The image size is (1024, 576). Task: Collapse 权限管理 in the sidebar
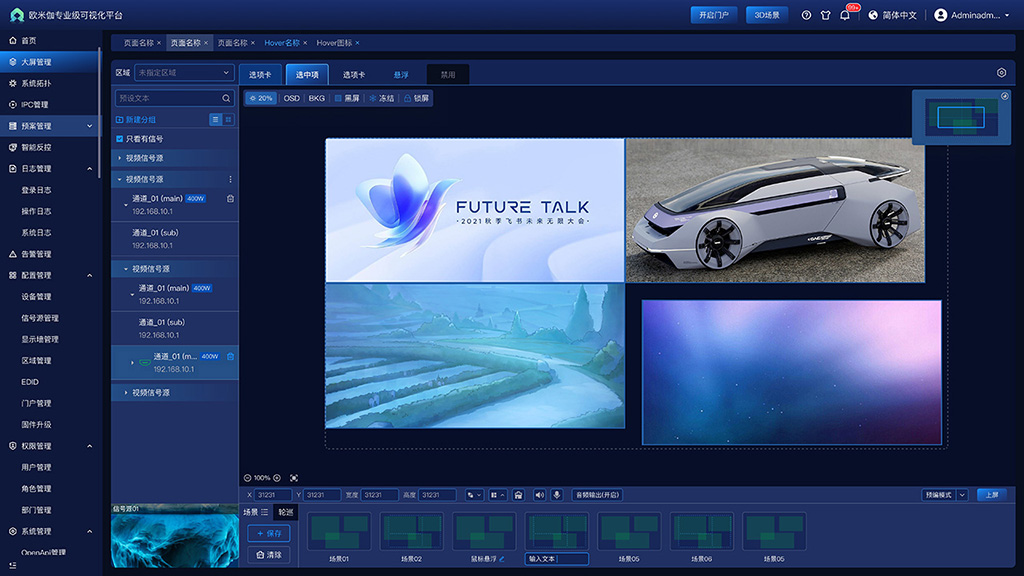click(89, 446)
